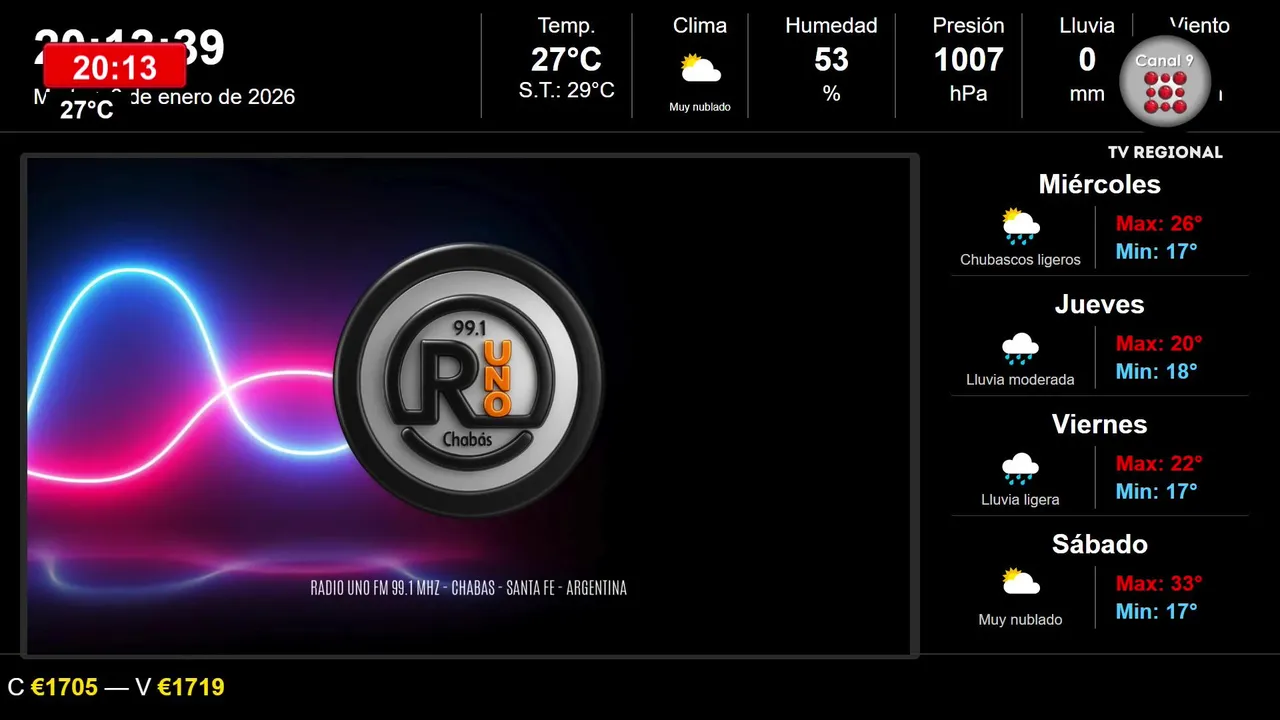Click the Jueves day heading
The width and height of the screenshot is (1280, 720).
(x=1099, y=304)
